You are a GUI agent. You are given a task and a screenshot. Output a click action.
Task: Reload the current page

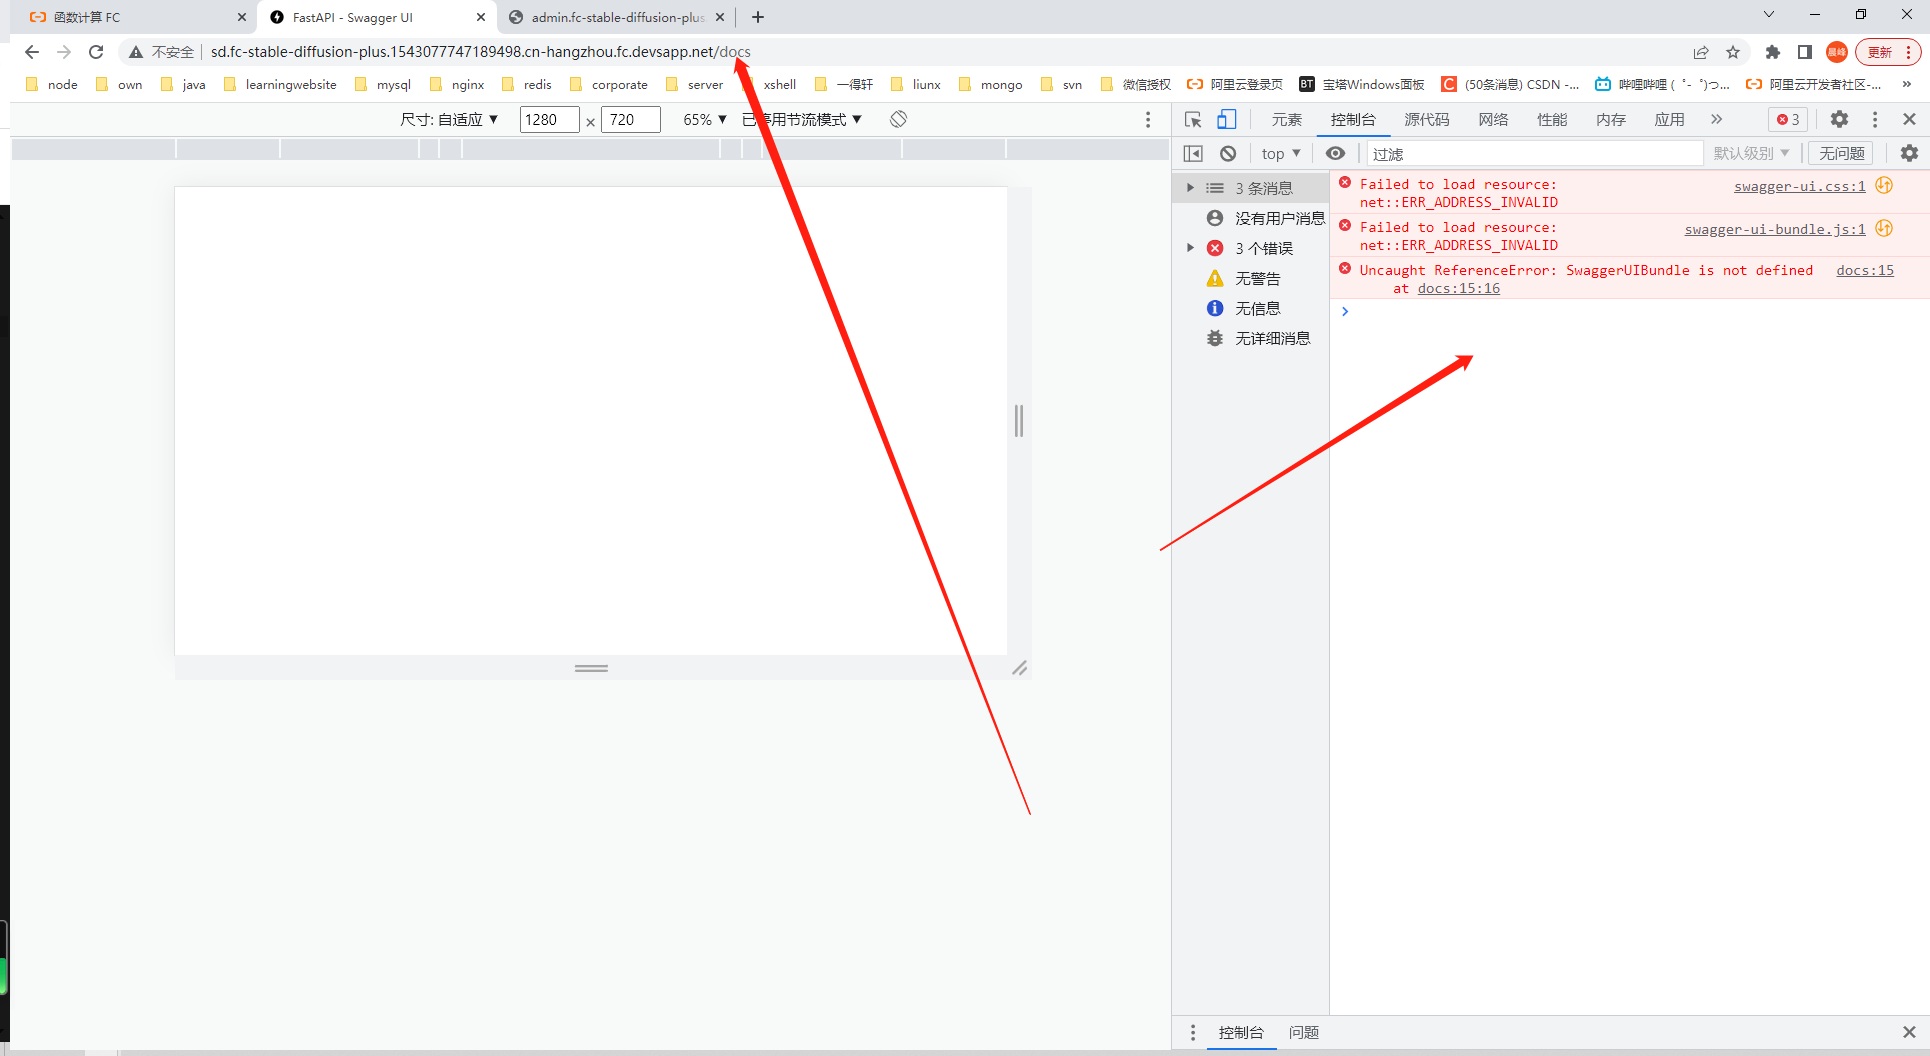96,52
